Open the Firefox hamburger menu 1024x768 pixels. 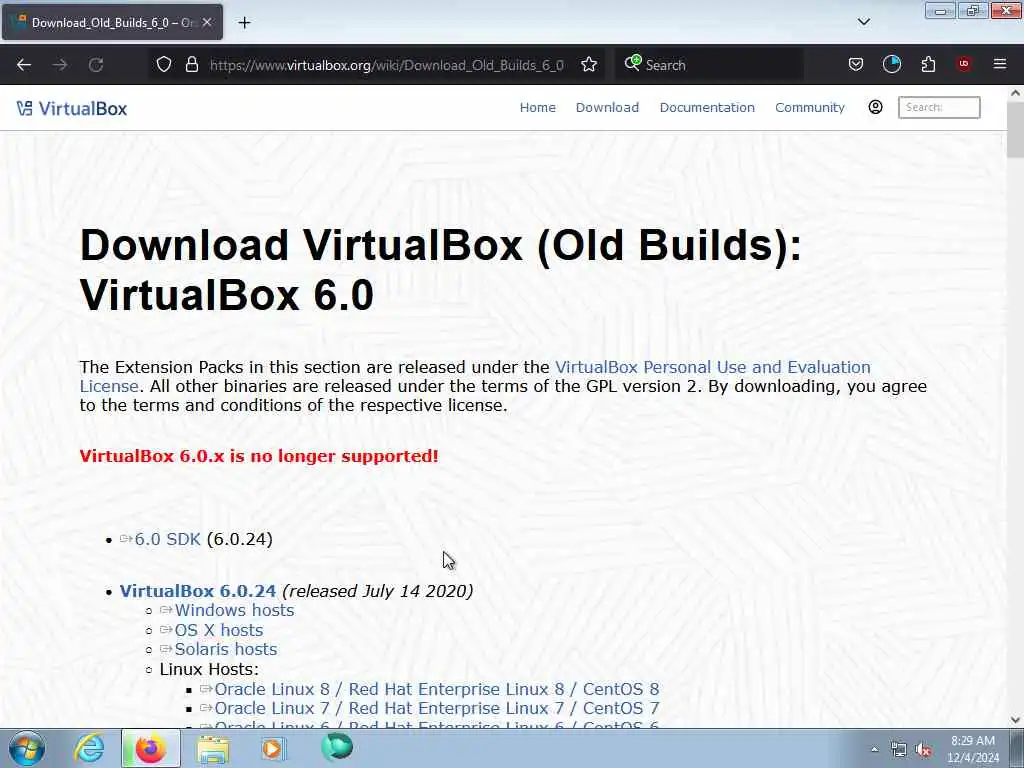(1000, 64)
